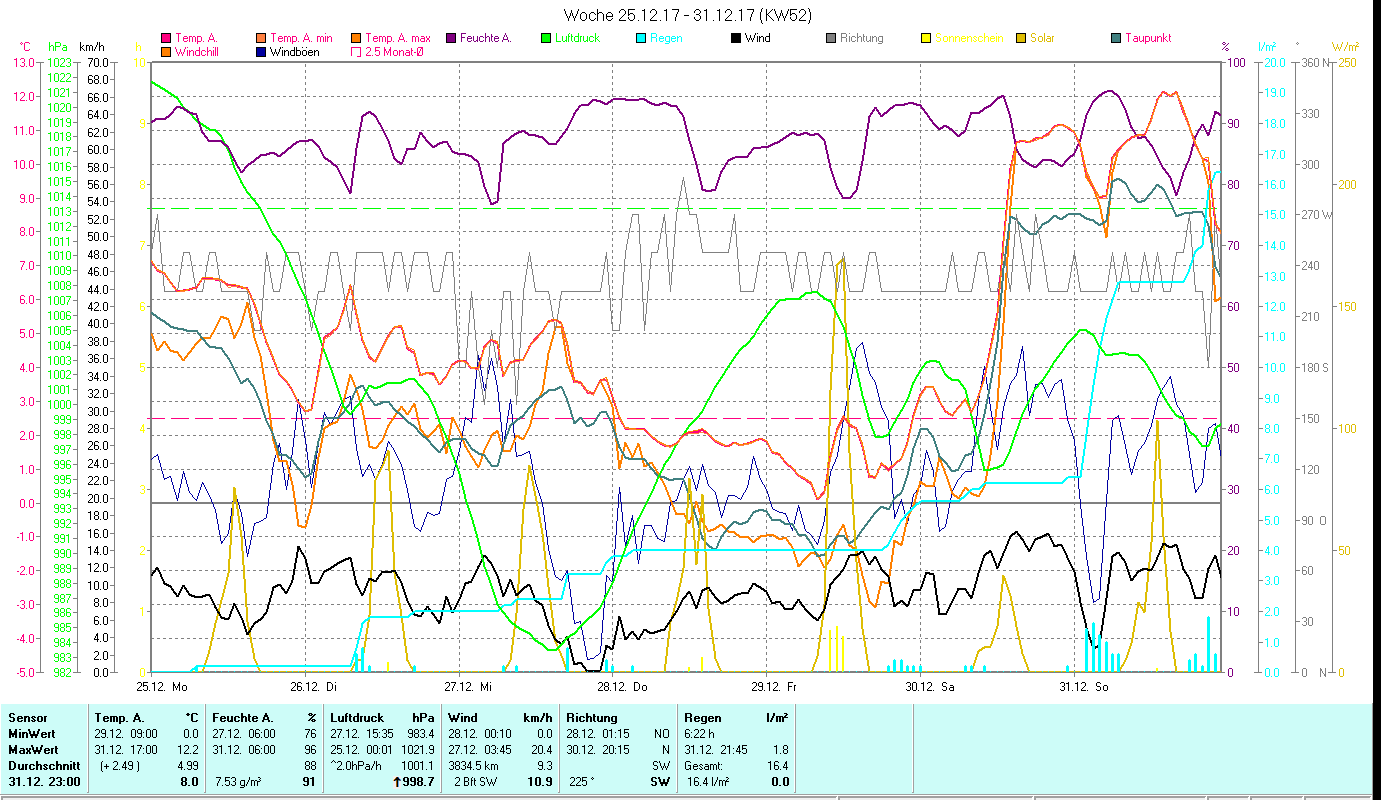Pick the cyan Regen legend swatch
The height and width of the screenshot is (800, 1381).
(641, 38)
